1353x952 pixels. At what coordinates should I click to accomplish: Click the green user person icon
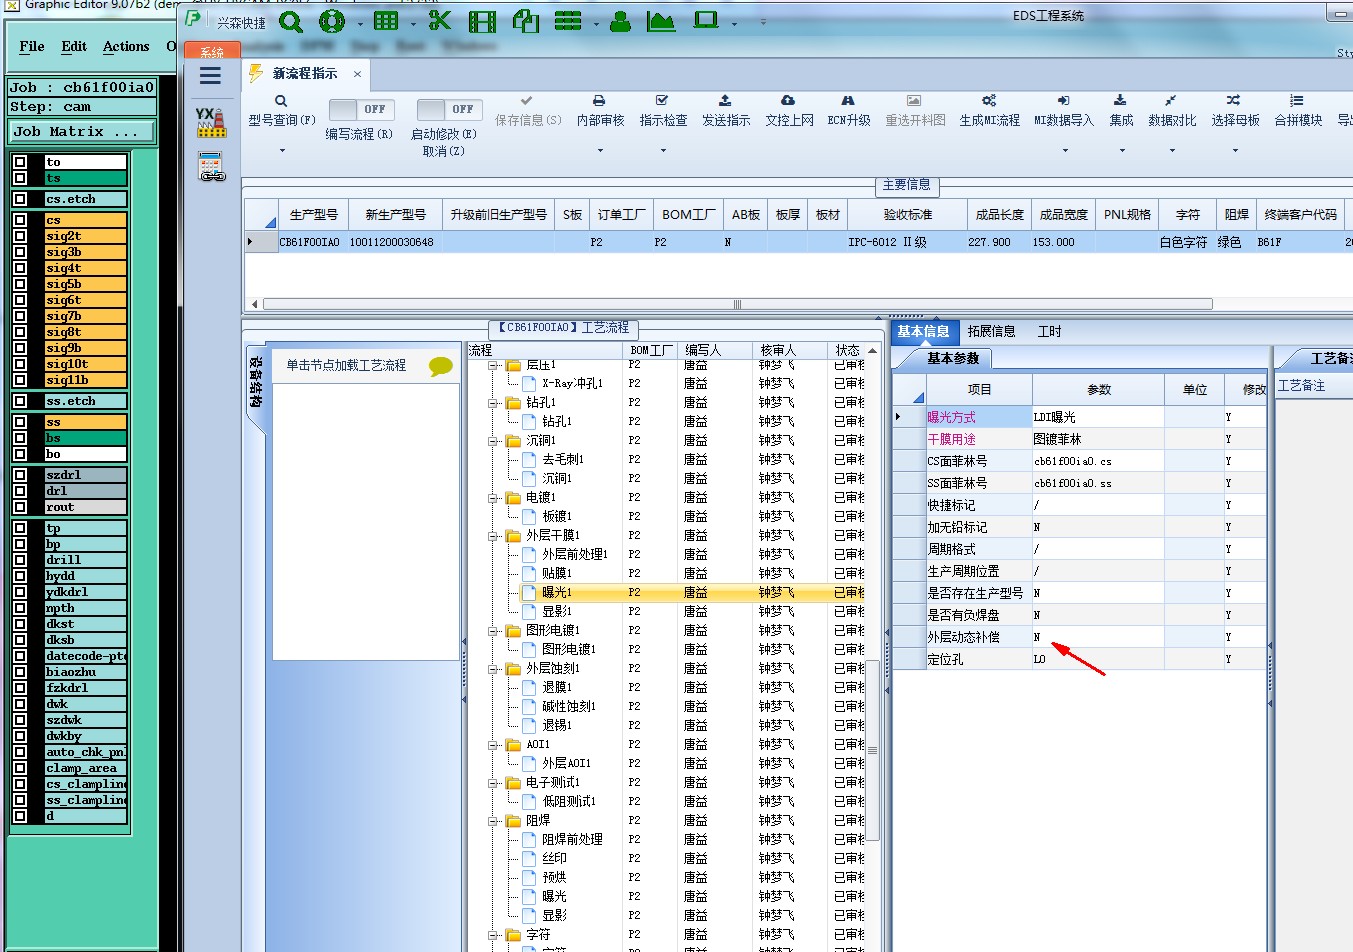620,21
